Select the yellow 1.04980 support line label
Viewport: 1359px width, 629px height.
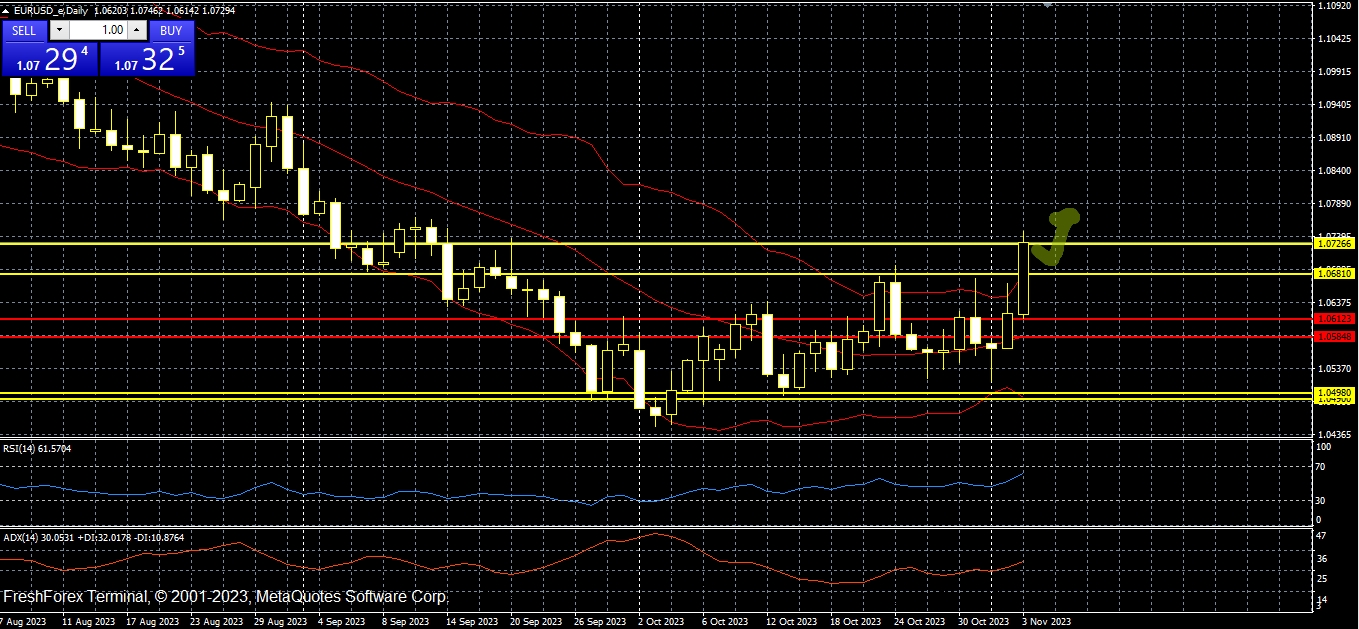coord(1335,393)
